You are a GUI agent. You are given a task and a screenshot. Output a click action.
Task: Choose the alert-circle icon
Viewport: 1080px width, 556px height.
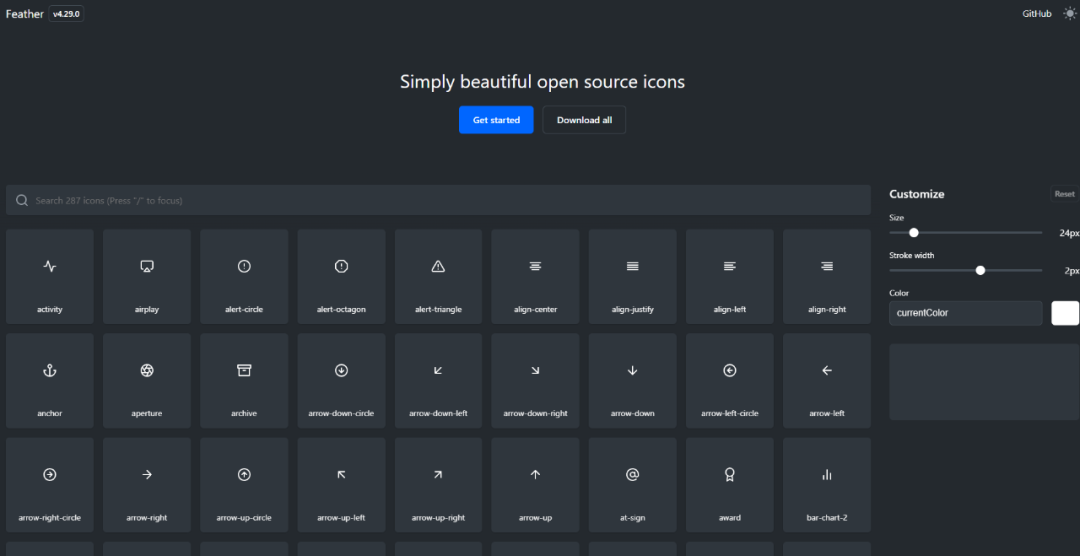244,276
